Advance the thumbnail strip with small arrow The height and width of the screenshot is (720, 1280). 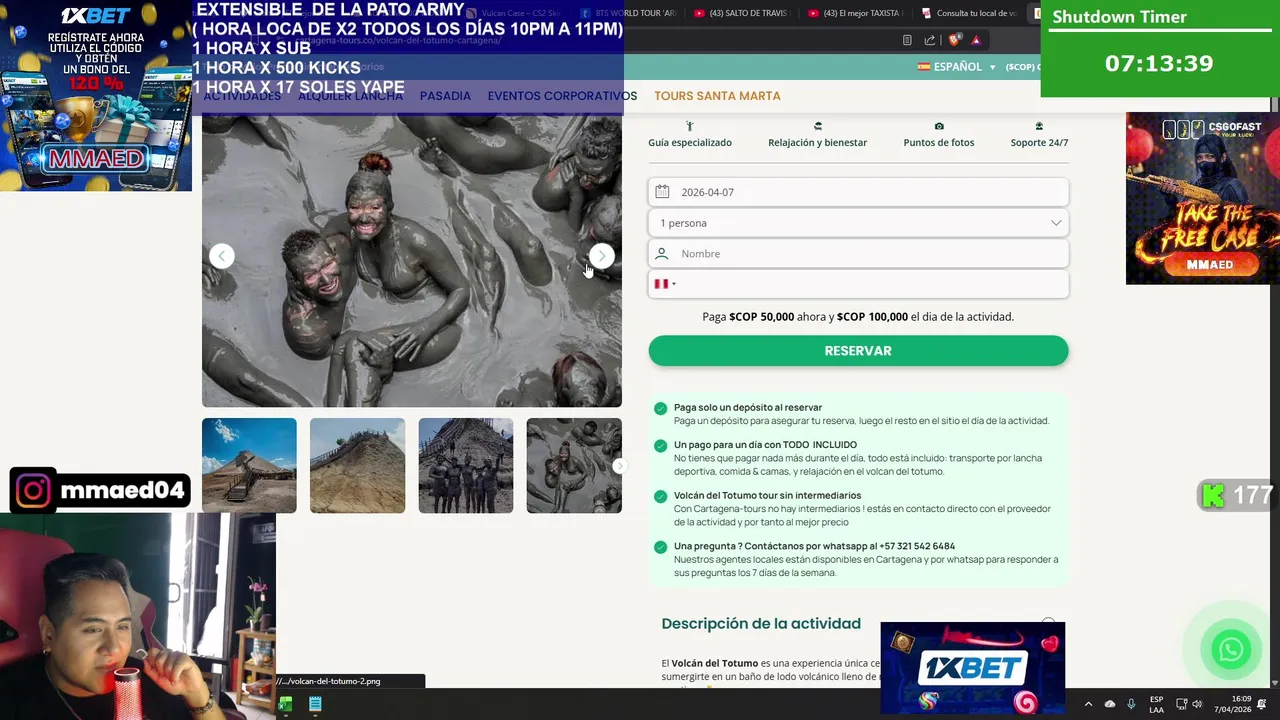click(x=619, y=466)
